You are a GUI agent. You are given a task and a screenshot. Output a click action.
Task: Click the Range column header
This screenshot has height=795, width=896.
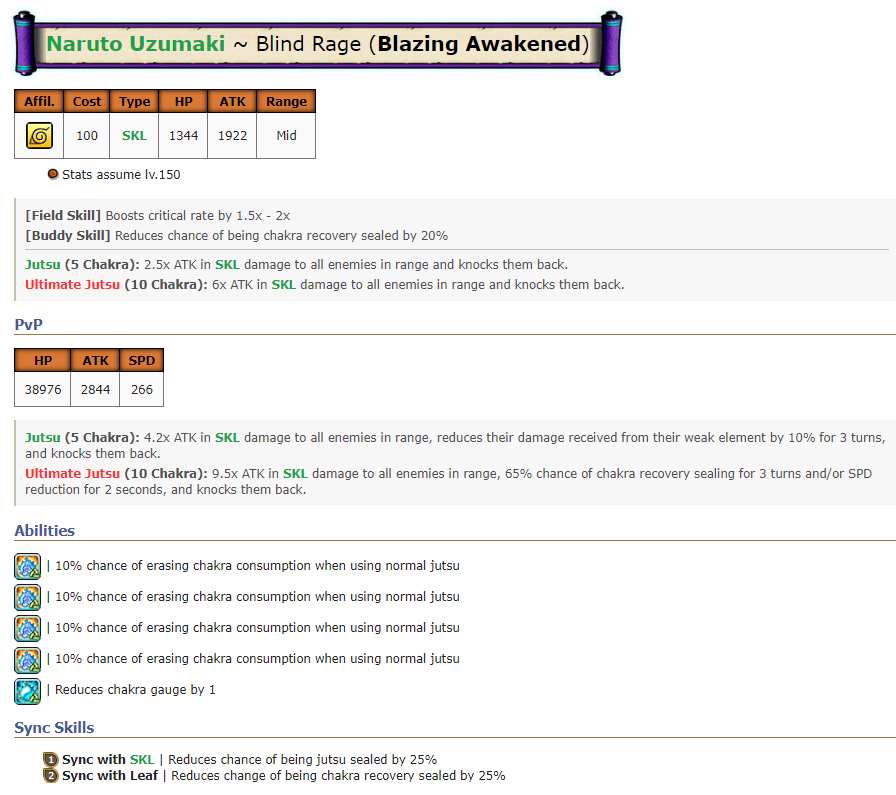click(286, 101)
